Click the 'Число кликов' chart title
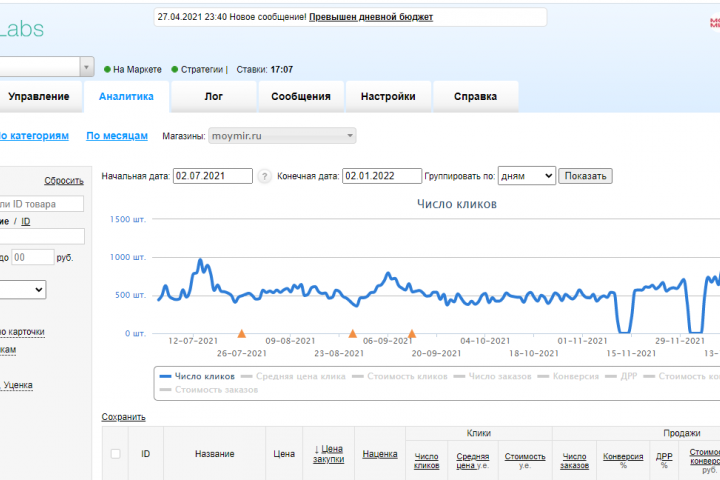This screenshot has width=720, height=480. click(457, 204)
